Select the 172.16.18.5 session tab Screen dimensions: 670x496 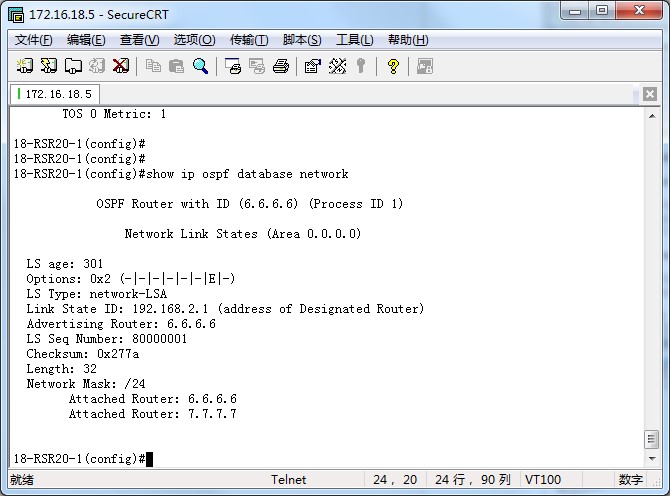click(x=57, y=94)
